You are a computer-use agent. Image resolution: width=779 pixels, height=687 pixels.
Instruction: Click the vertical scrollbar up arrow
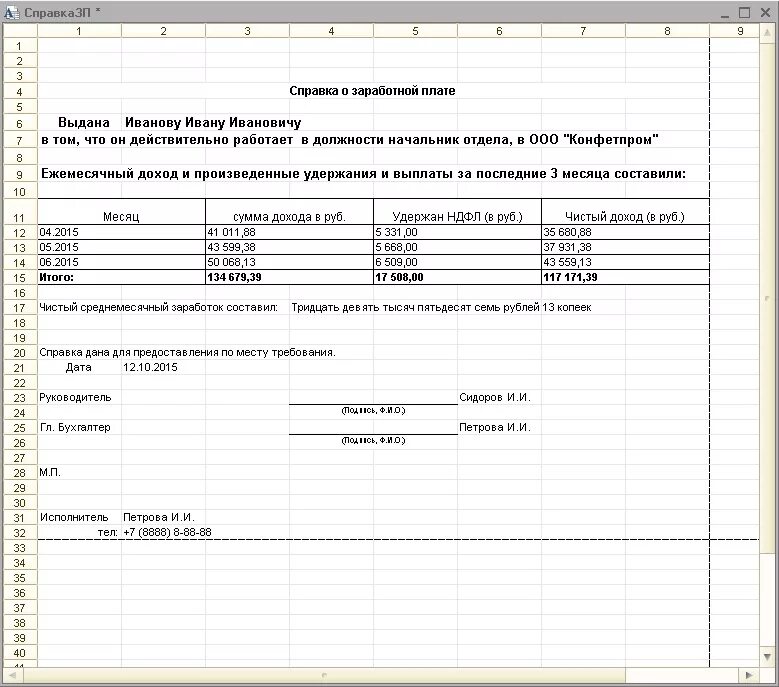point(768,33)
